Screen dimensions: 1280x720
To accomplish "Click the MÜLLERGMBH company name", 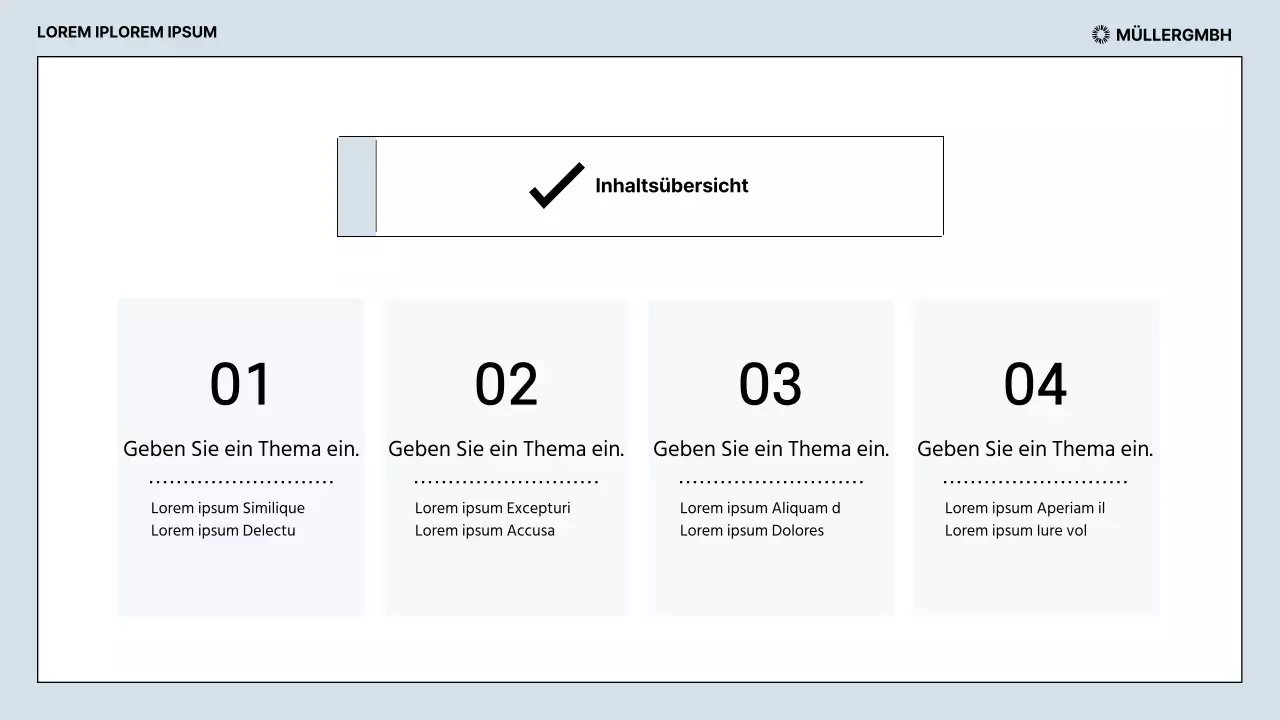I will click(x=1173, y=35).
